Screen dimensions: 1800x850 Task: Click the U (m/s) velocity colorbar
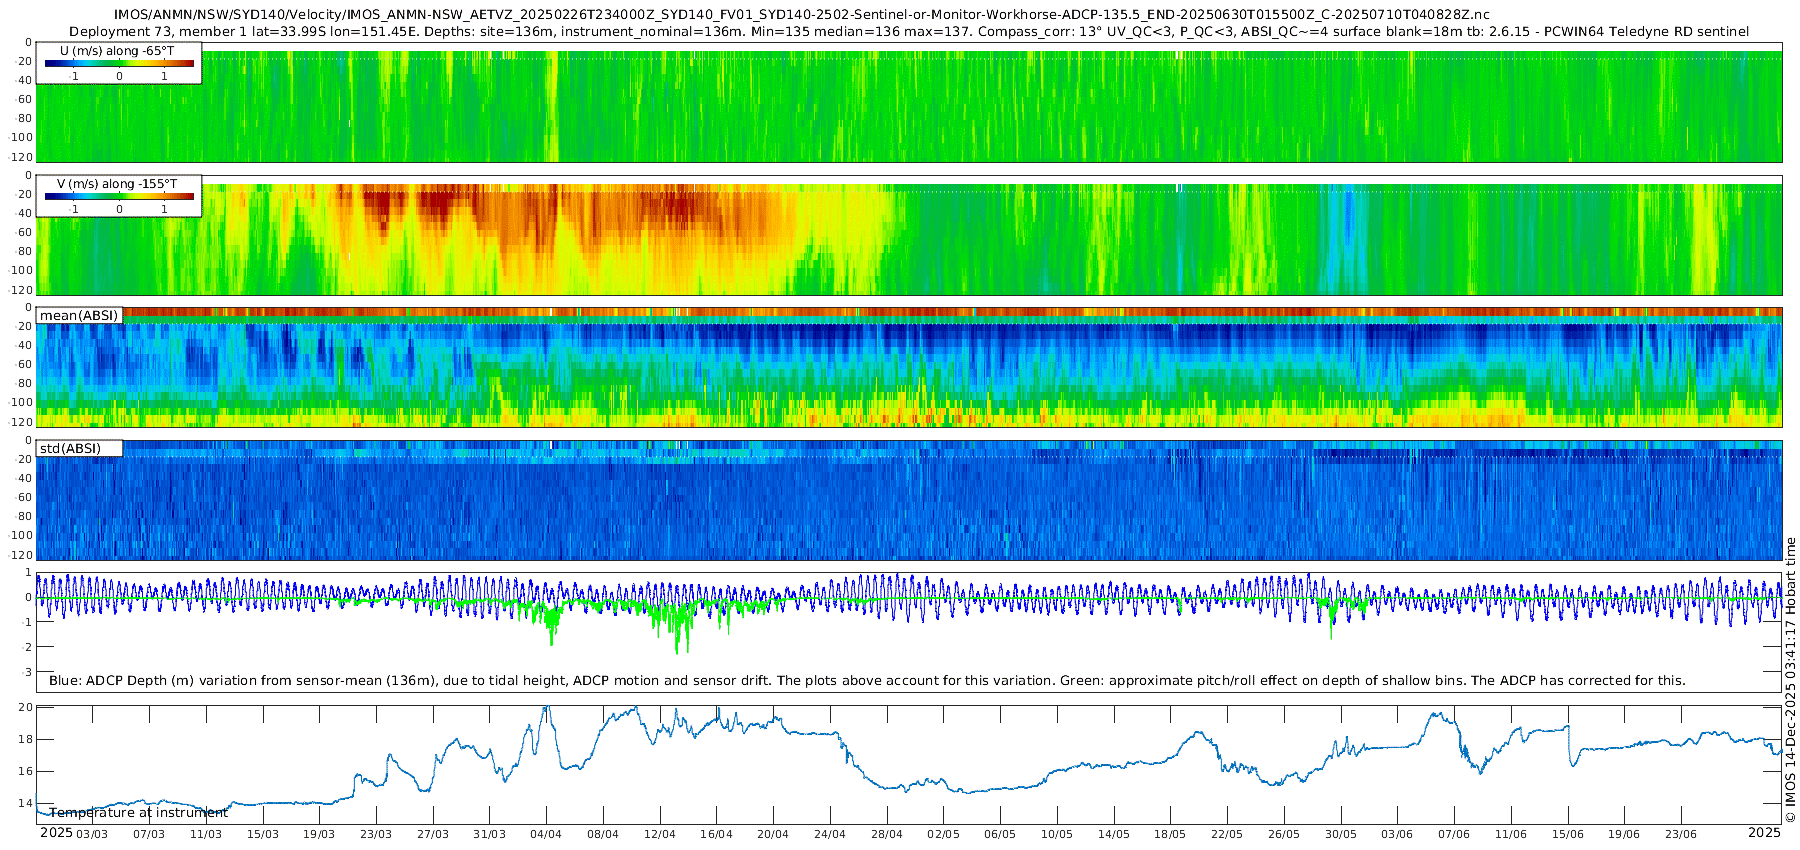119,63
